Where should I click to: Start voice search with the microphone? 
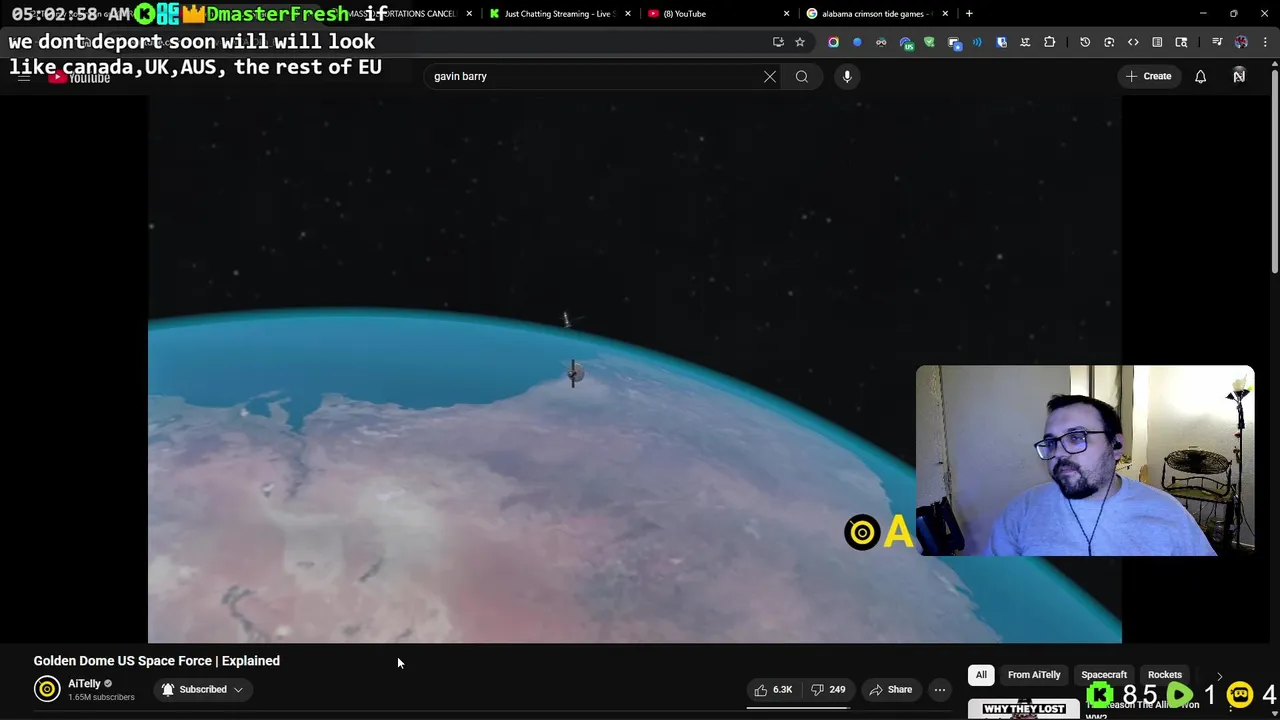coord(847,76)
